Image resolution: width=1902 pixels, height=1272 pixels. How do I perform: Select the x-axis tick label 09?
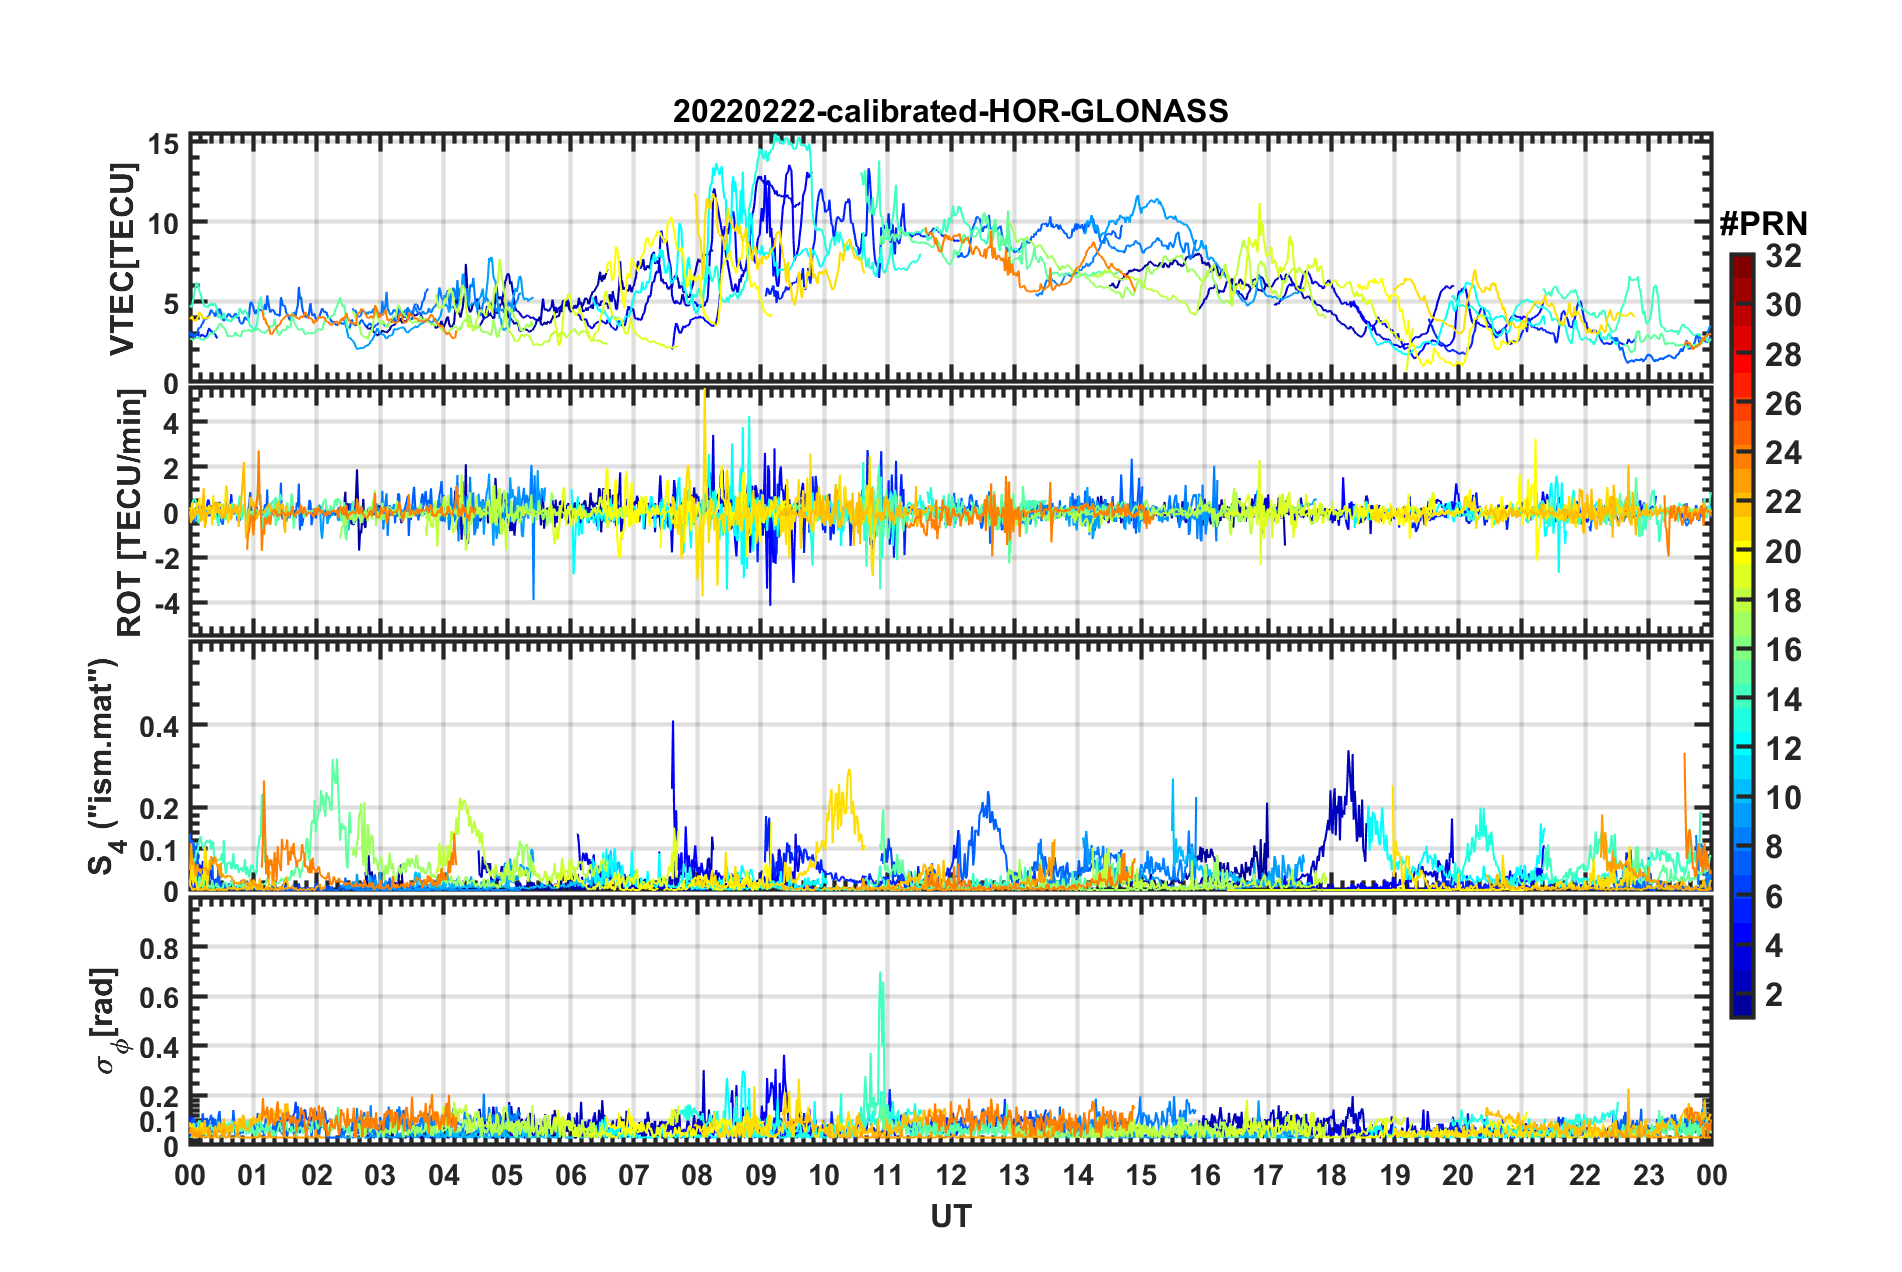click(x=761, y=1175)
